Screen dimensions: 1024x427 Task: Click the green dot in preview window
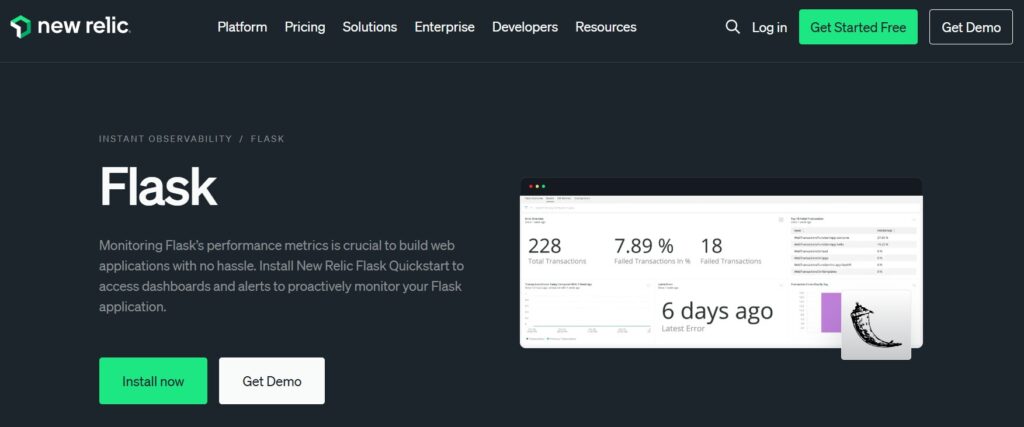pos(543,186)
